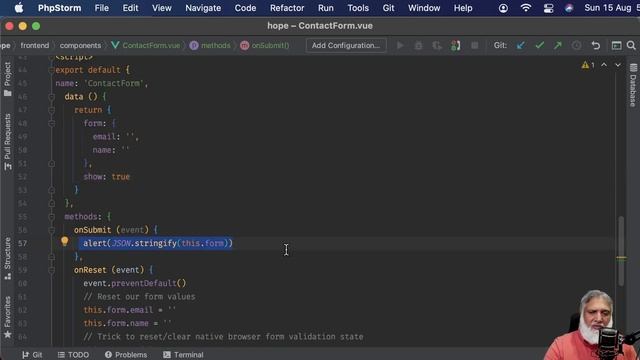Click the Siri icon in menu bar
This screenshot has height=360, width=640.
coord(569,8)
